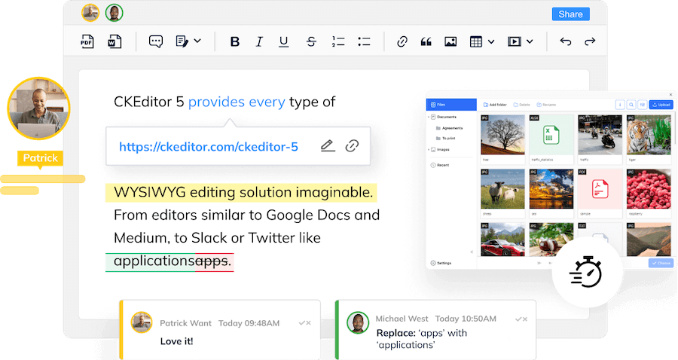Image resolution: width=678 pixels, height=360 pixels.
Task: Open the To print folder
Action: 445,138
